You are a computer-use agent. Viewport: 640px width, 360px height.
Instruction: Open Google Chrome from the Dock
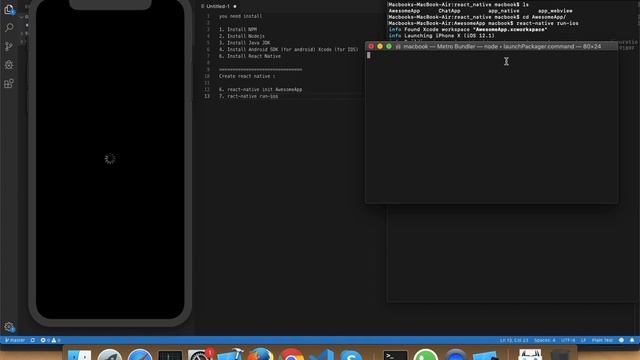(x=291, y=354)
